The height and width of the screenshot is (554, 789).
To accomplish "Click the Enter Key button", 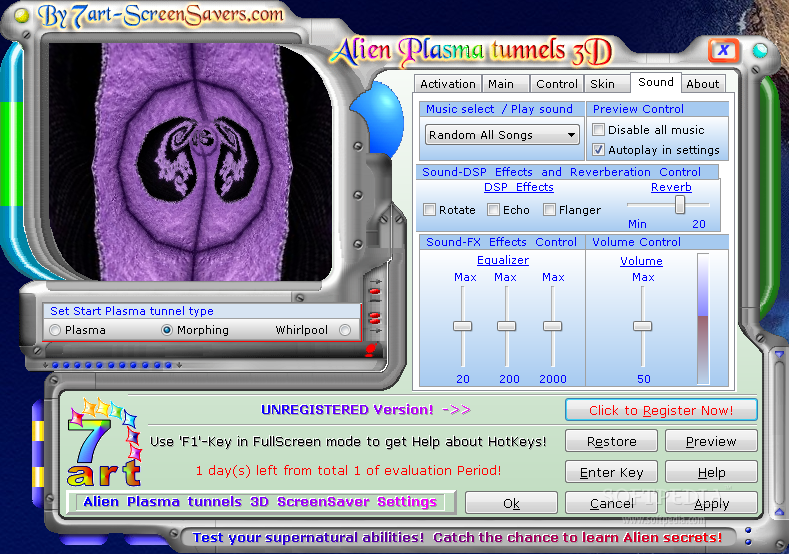I will pos(611,472).
